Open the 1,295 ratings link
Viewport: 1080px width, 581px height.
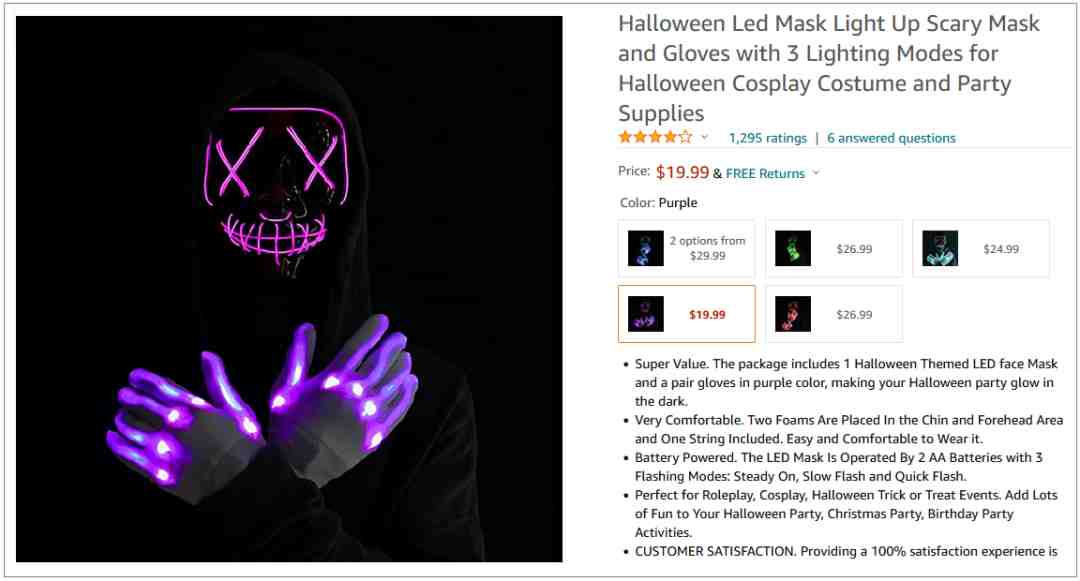767,138
